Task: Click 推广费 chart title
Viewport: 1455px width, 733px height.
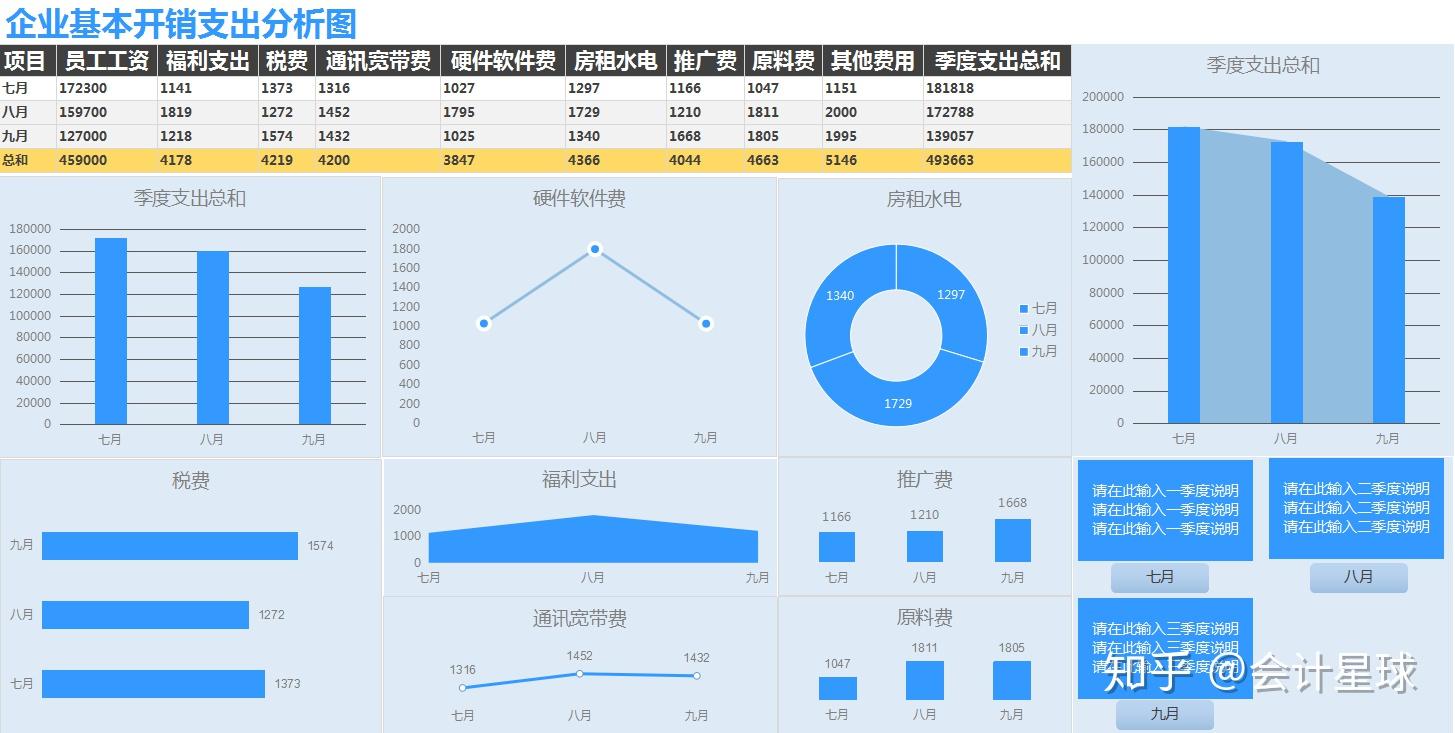Action: 924,480
